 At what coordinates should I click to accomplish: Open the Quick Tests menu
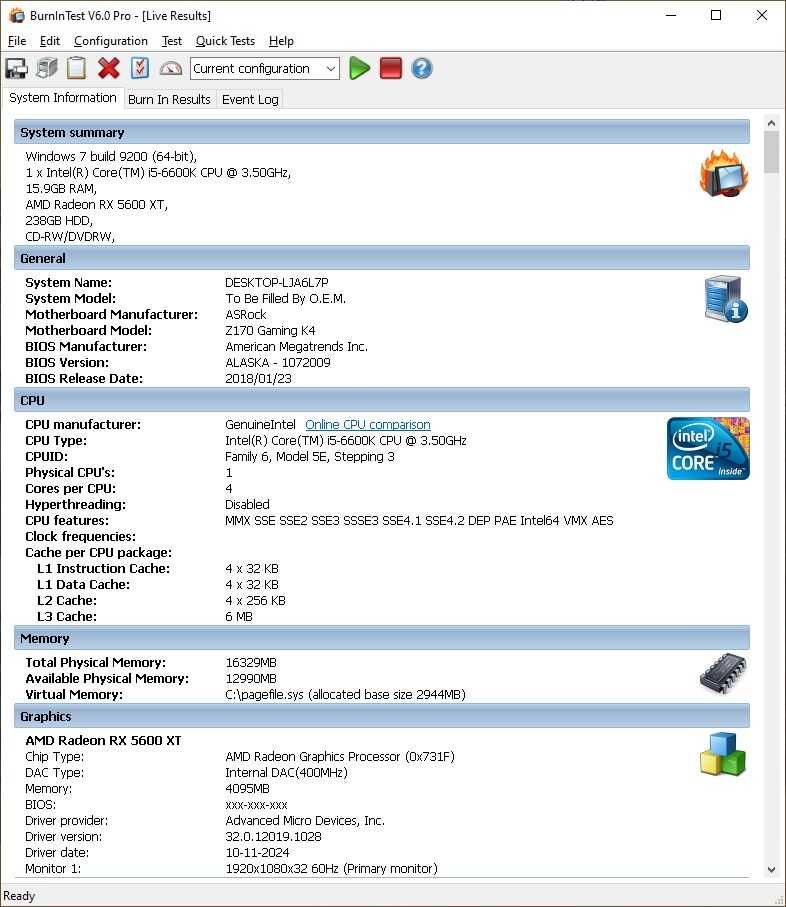point(225,41)
